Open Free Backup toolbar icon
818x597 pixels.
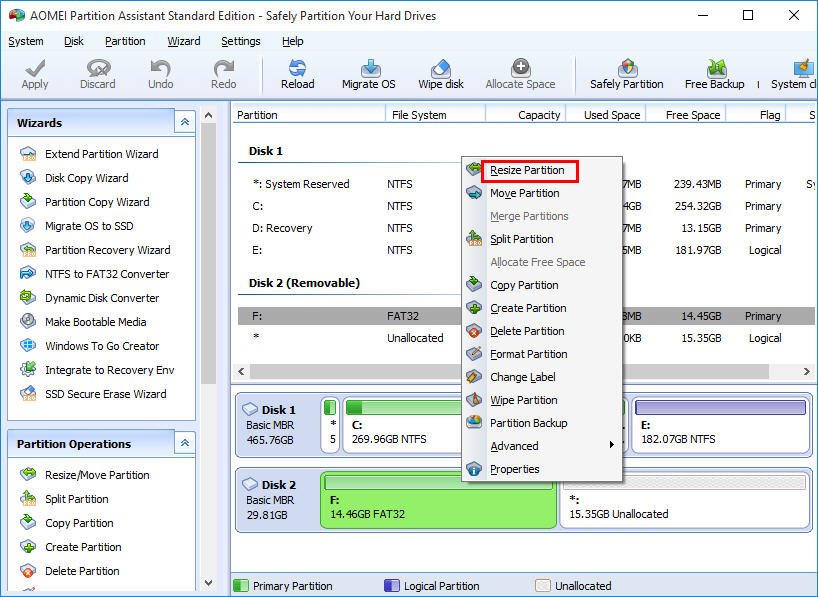[x=715, y=68]
